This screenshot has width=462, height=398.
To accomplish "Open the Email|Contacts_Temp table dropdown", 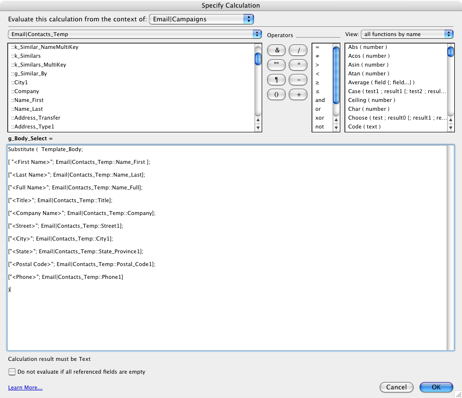I will tap(135, 34).
